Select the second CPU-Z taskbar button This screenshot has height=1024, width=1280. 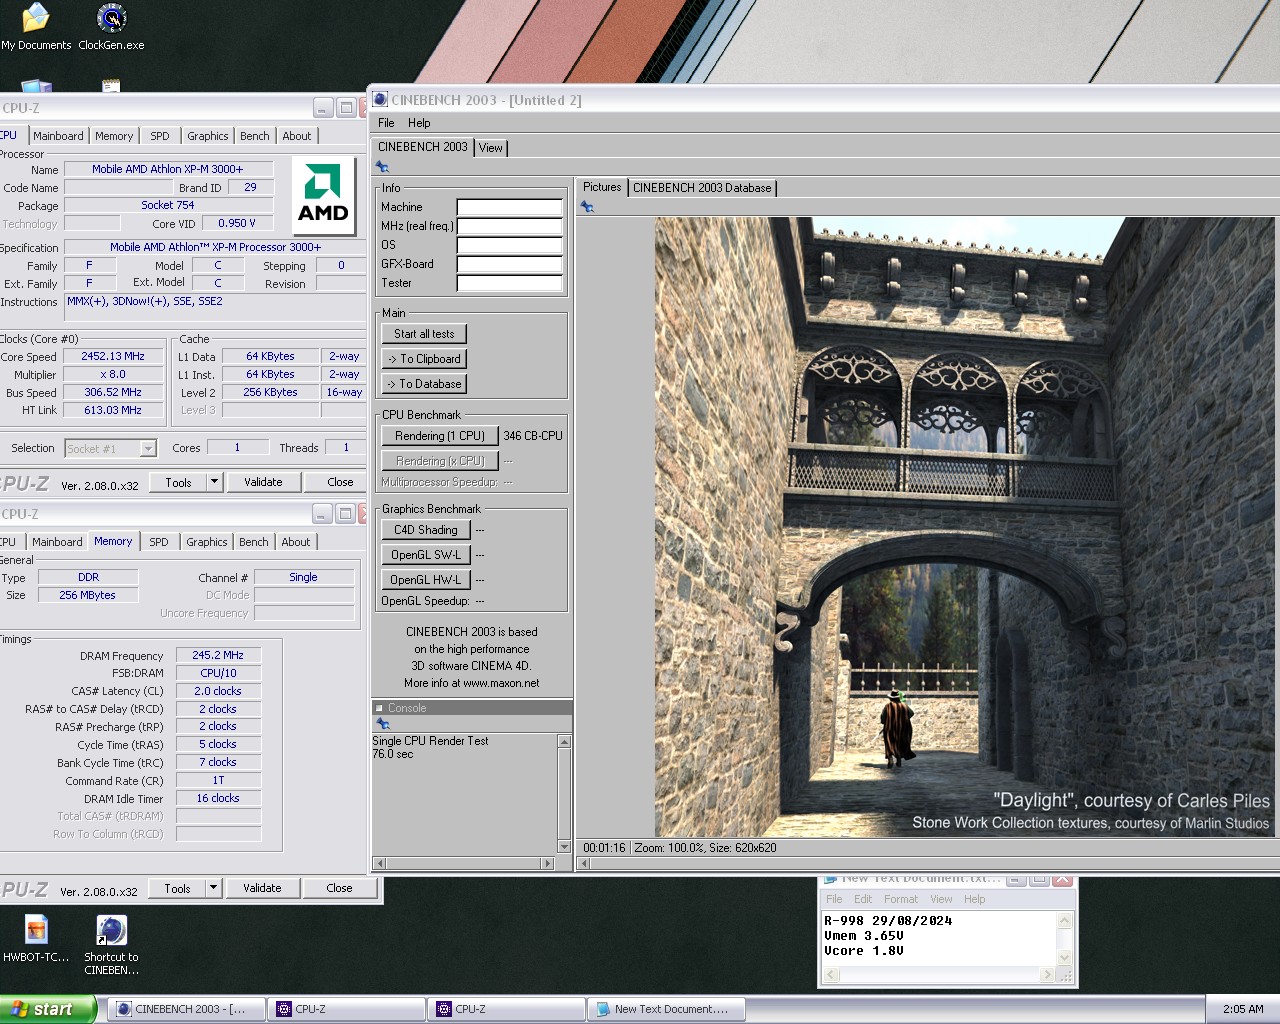[x=507, y=1009]
